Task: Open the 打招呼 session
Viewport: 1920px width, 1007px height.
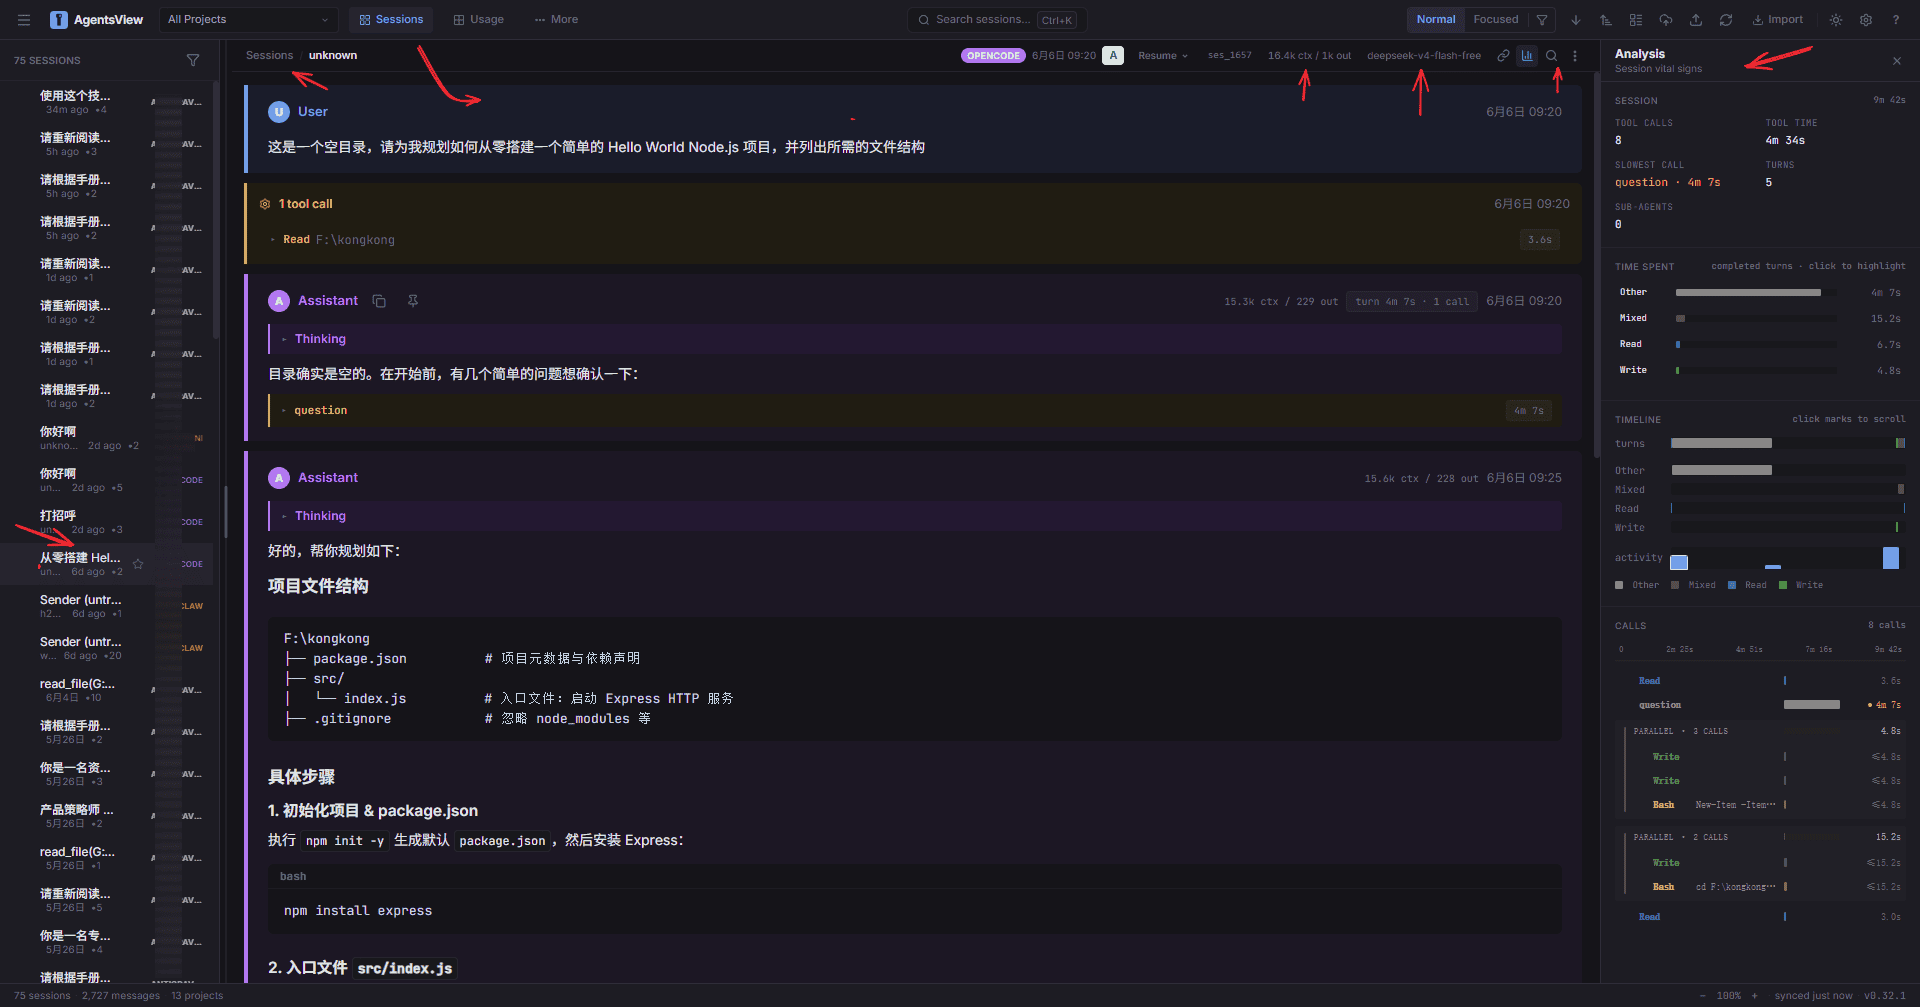Action: (x=108, y=522)
